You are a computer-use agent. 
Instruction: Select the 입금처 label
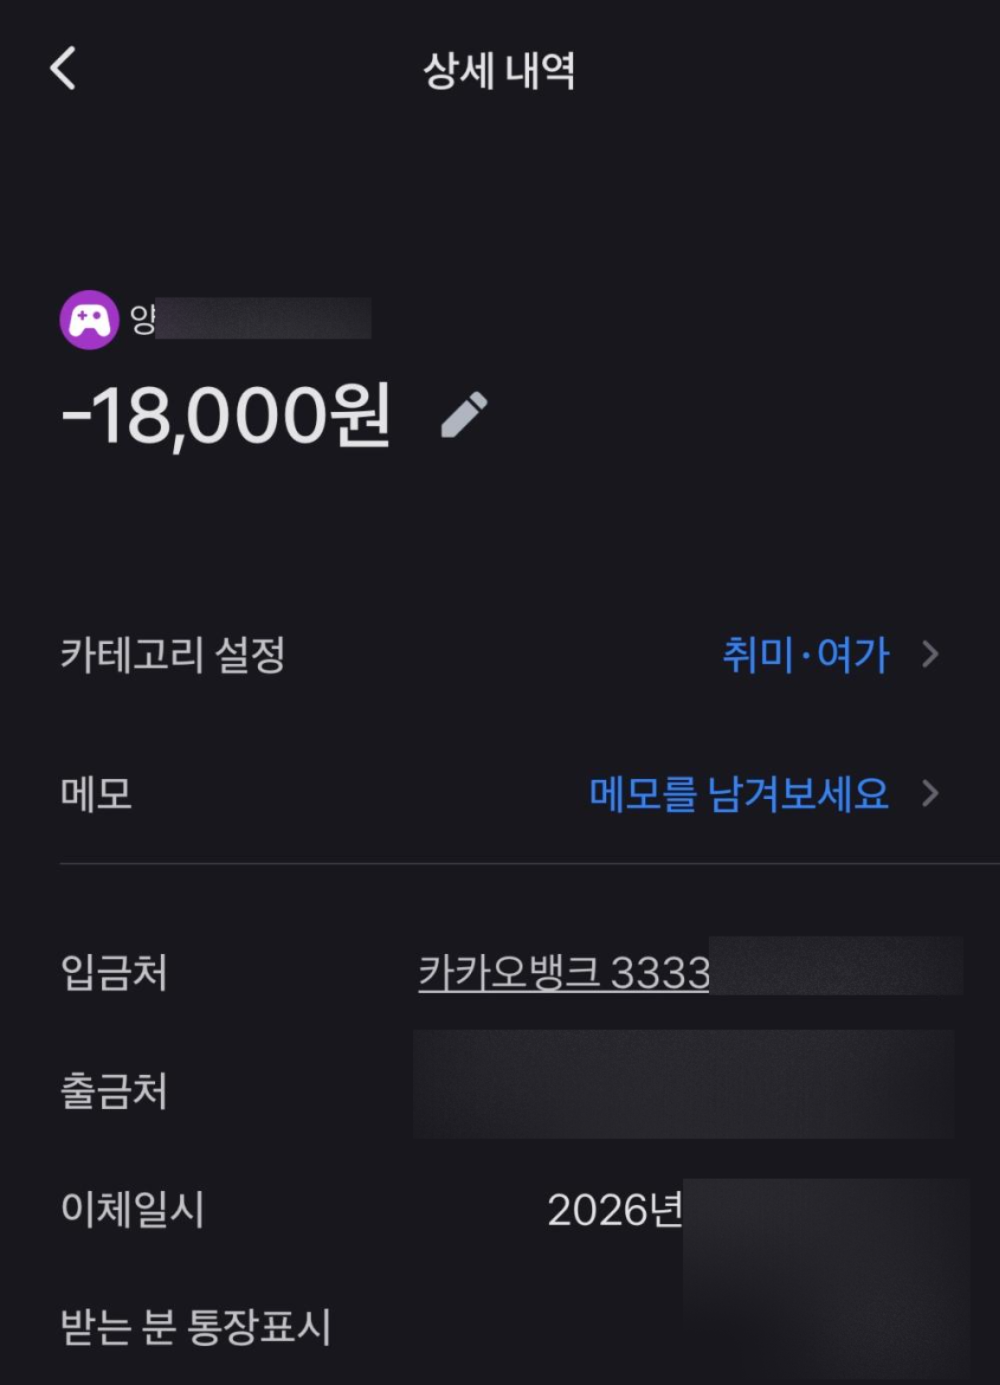pos(114,972)
